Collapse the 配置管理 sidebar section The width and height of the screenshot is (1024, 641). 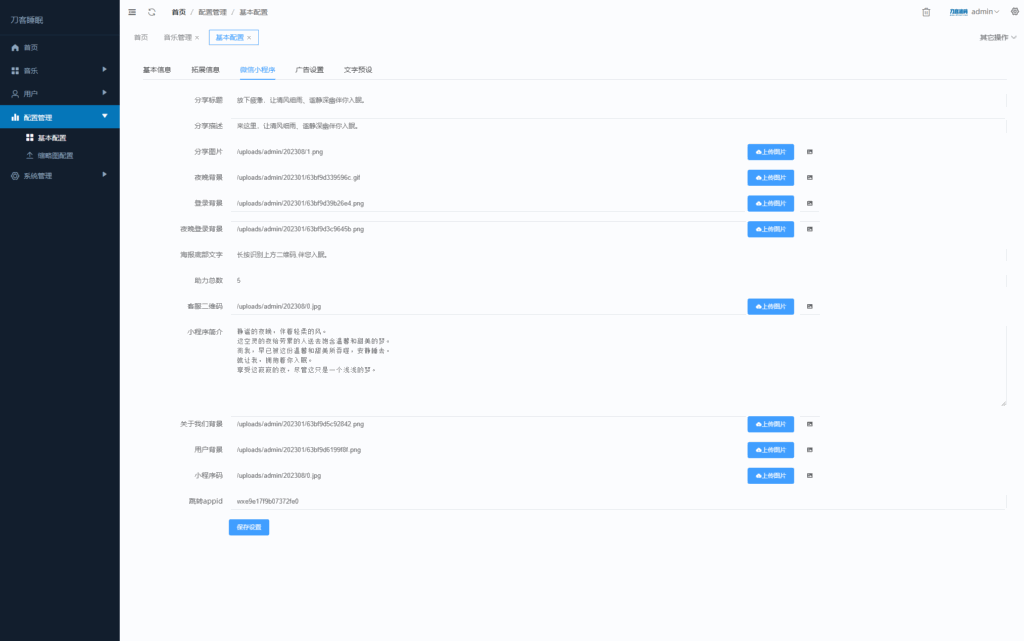coord(60,117)
